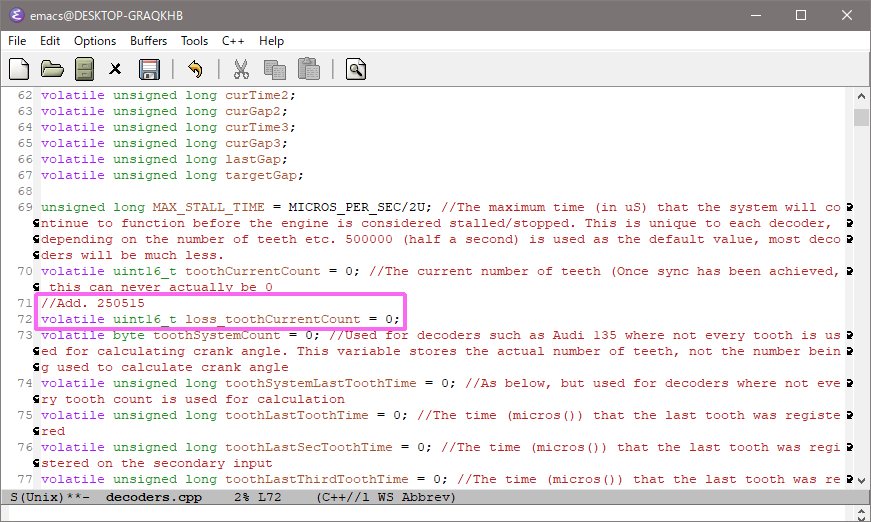Click the (C++//l WS Abbrev) mode indicator
The height and width of the screenshot is (522, 871).
tap(386, 497)
